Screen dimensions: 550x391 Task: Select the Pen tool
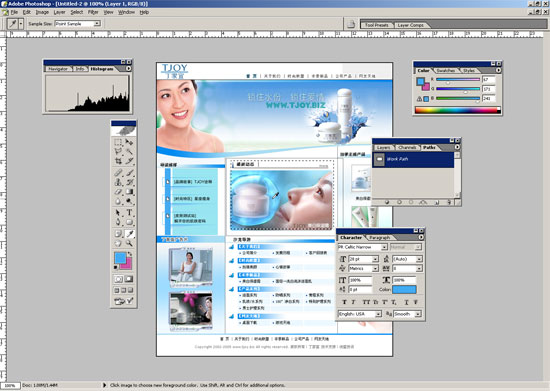pyautogui.click(x=118, y=222)
